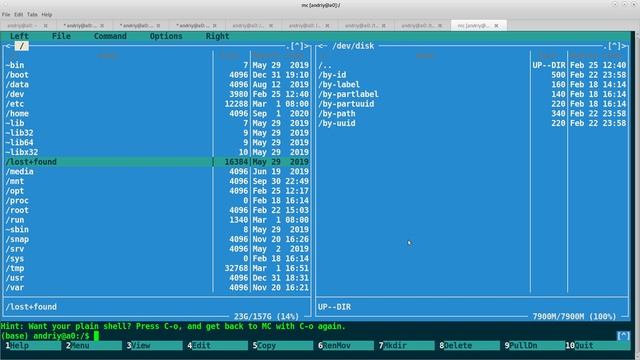This screenshot has width=640, height=360.
Task: Select the /etc directory
Action: (157, 104)
